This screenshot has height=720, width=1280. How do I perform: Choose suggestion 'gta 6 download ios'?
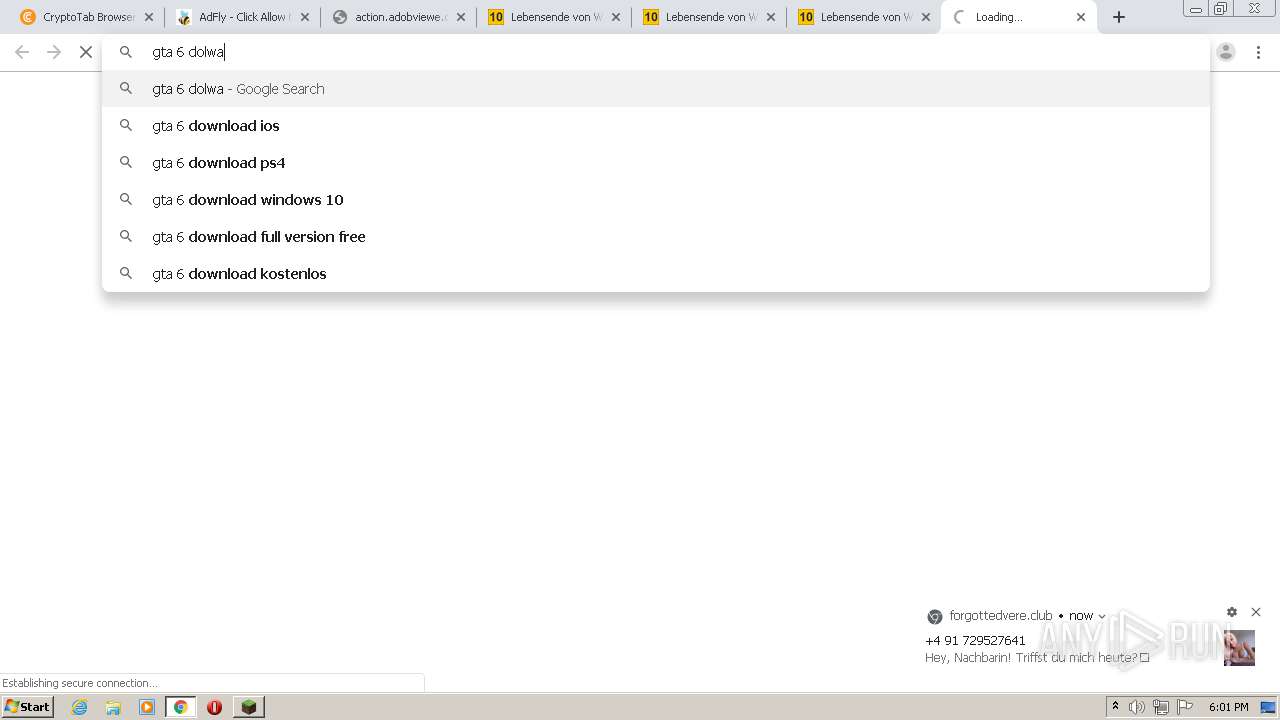point(656,126)
